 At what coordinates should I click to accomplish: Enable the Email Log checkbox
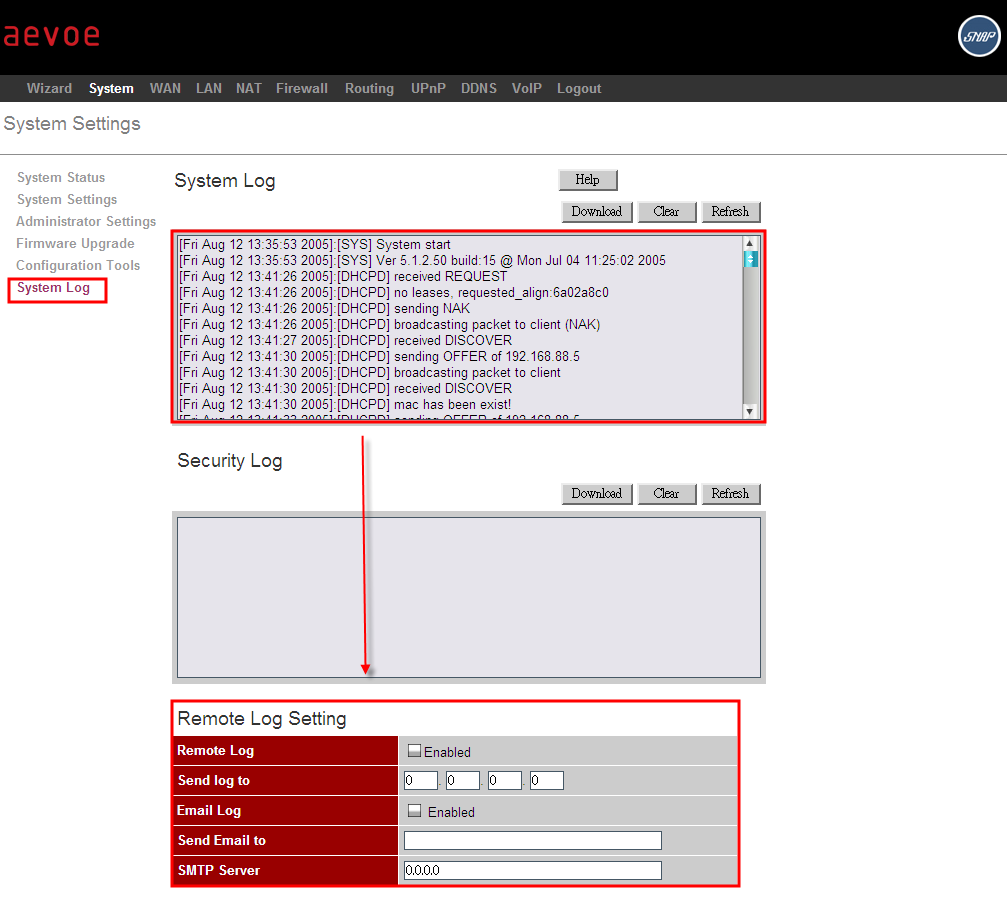[x=414, y=810]
